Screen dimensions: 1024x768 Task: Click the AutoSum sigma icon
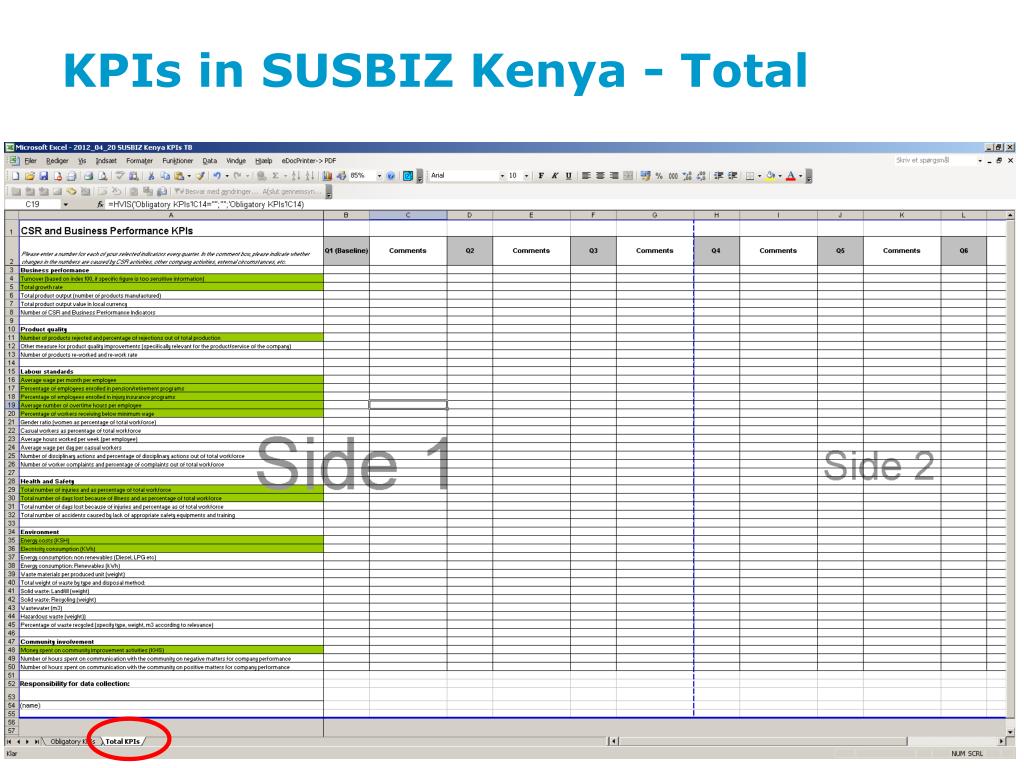coord(276,176)
